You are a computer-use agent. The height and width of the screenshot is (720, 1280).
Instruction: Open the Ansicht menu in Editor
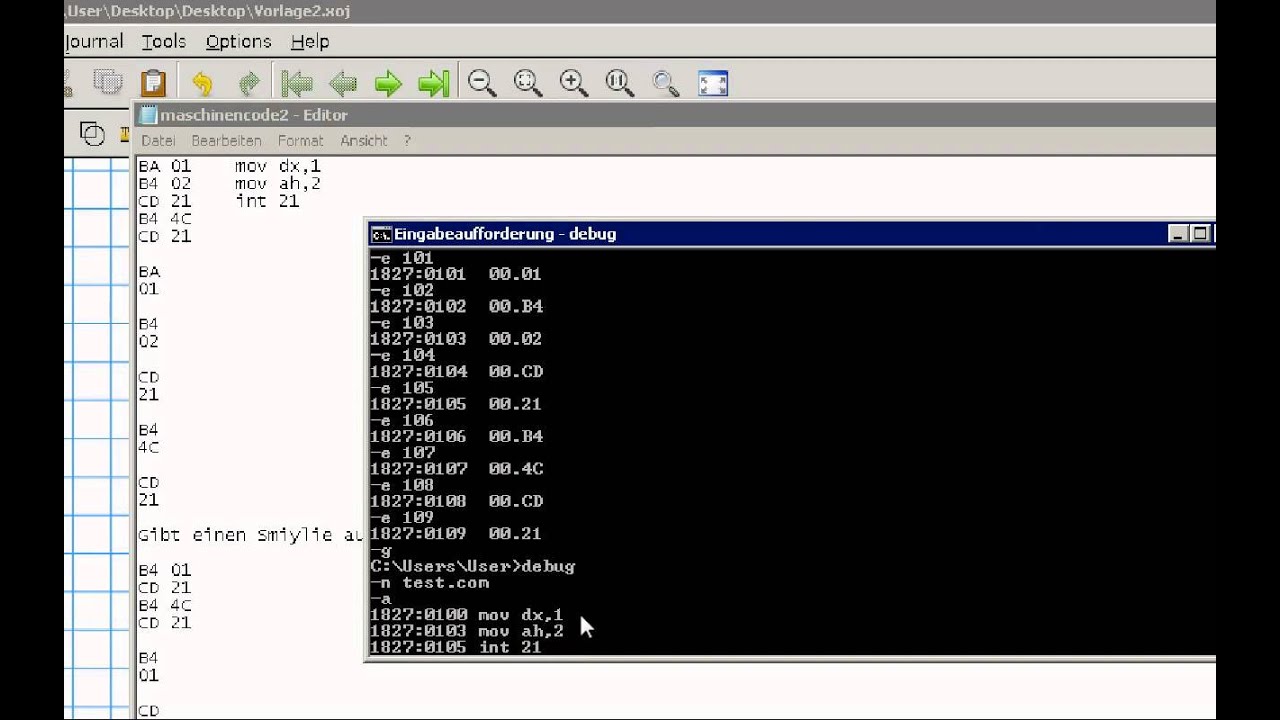tap(363, 141)
